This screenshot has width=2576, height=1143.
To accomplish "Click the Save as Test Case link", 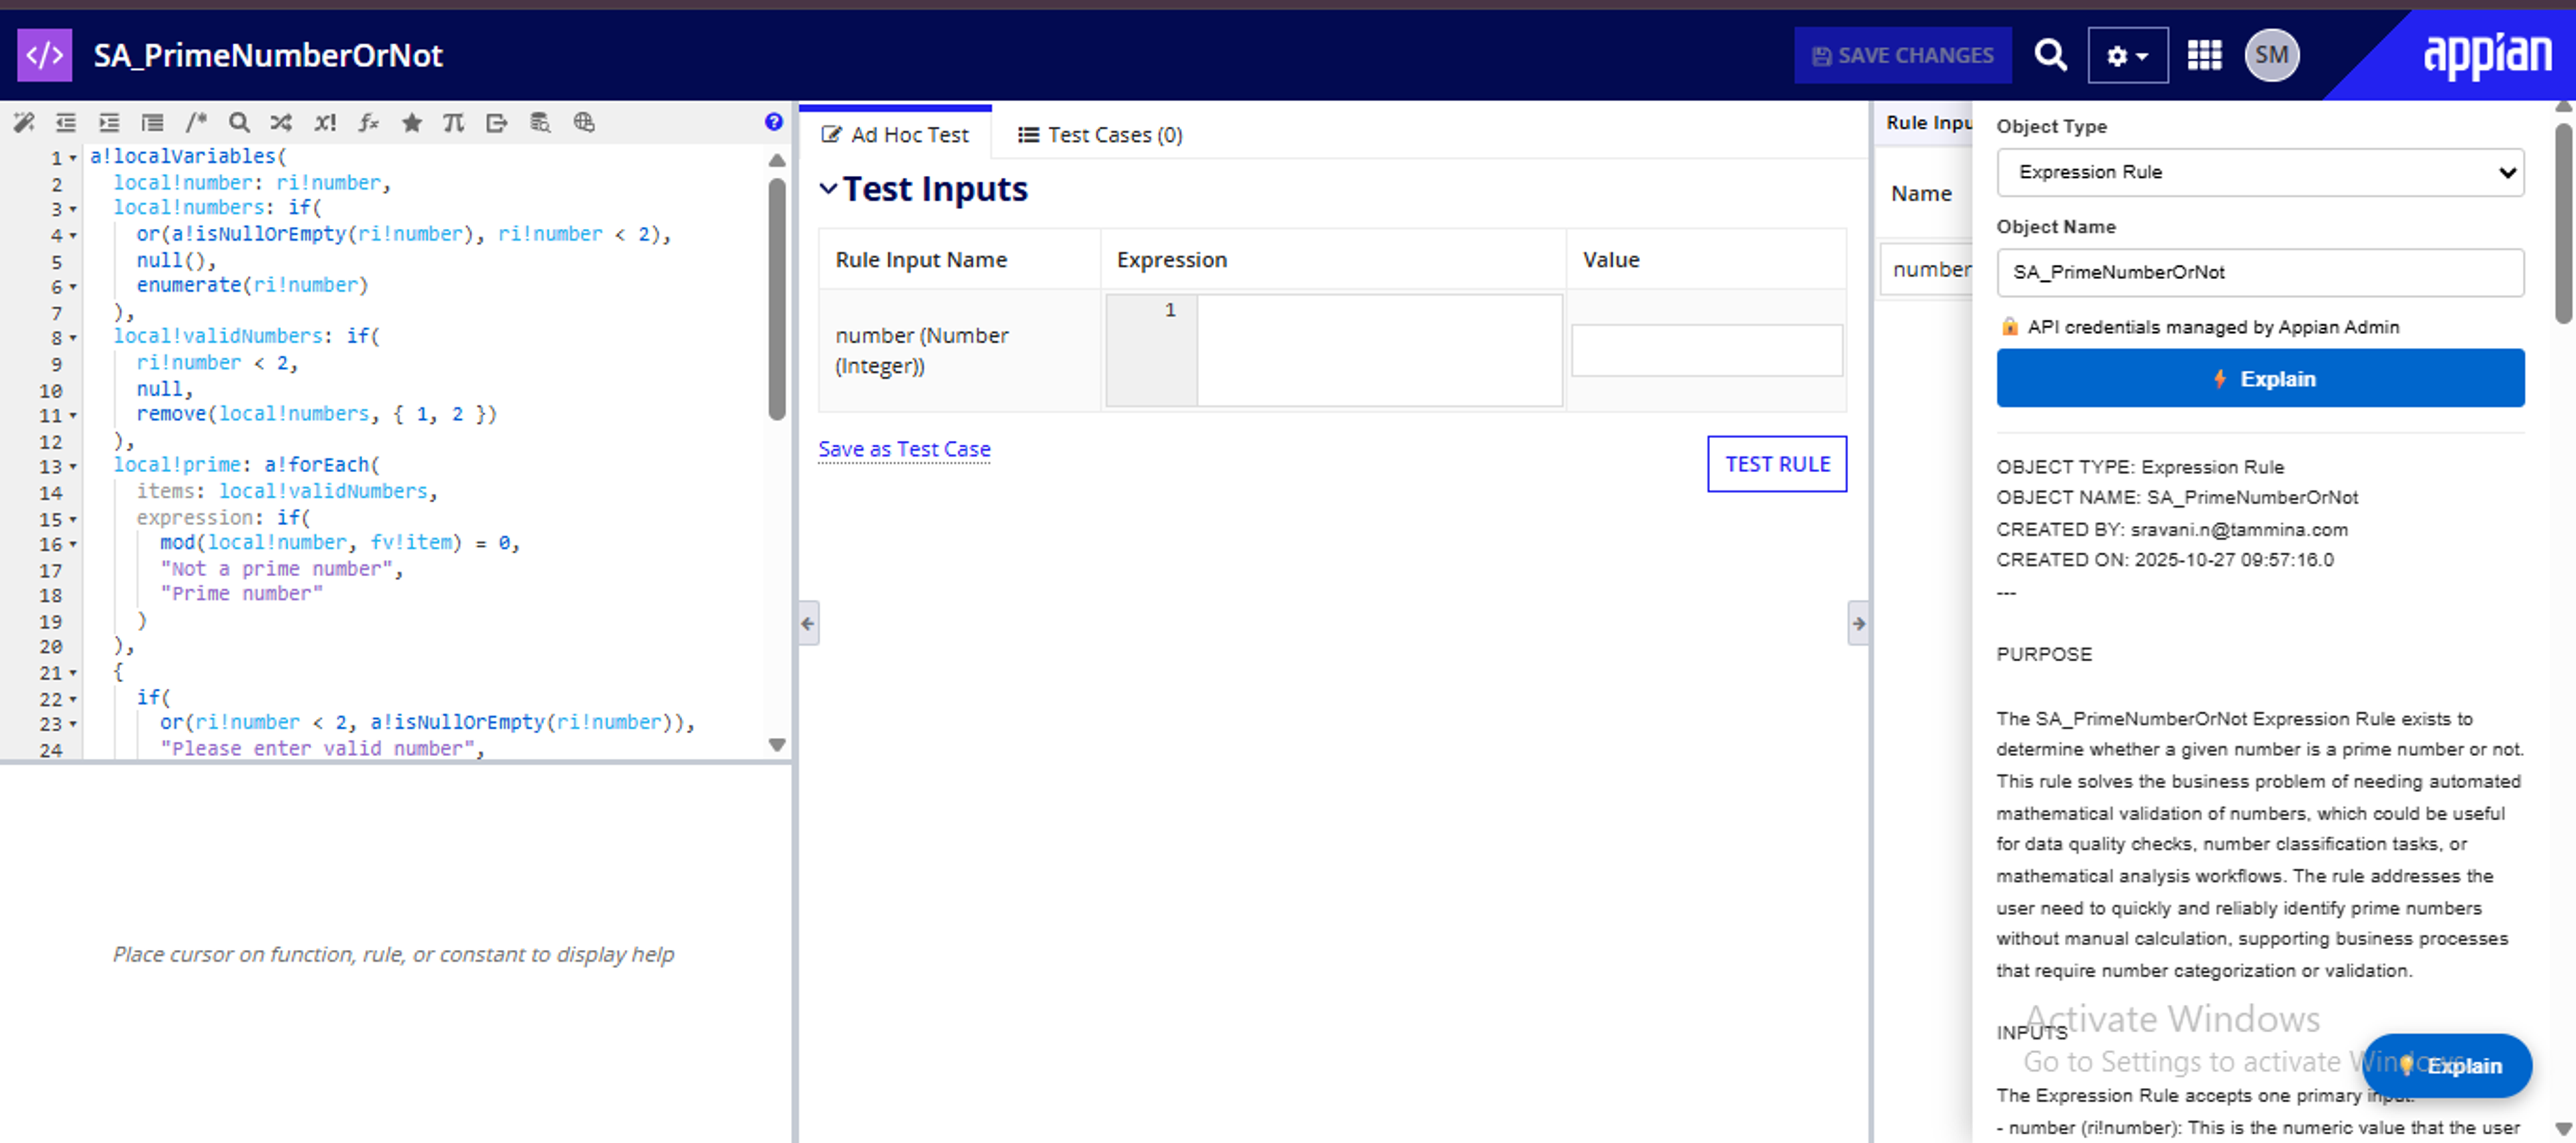I will tap(904, 449).
